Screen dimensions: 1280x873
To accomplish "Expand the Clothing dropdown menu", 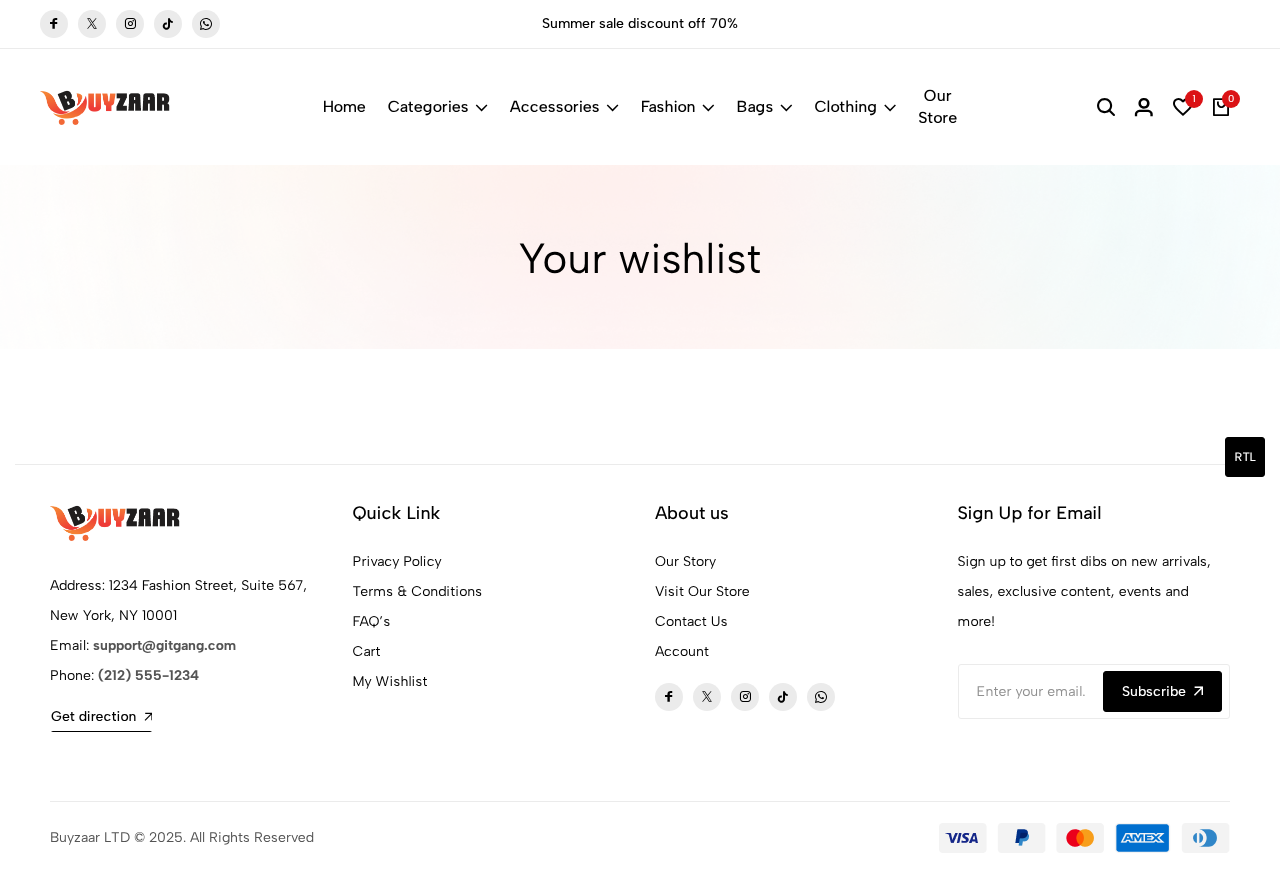I will (x=855, y=107).
